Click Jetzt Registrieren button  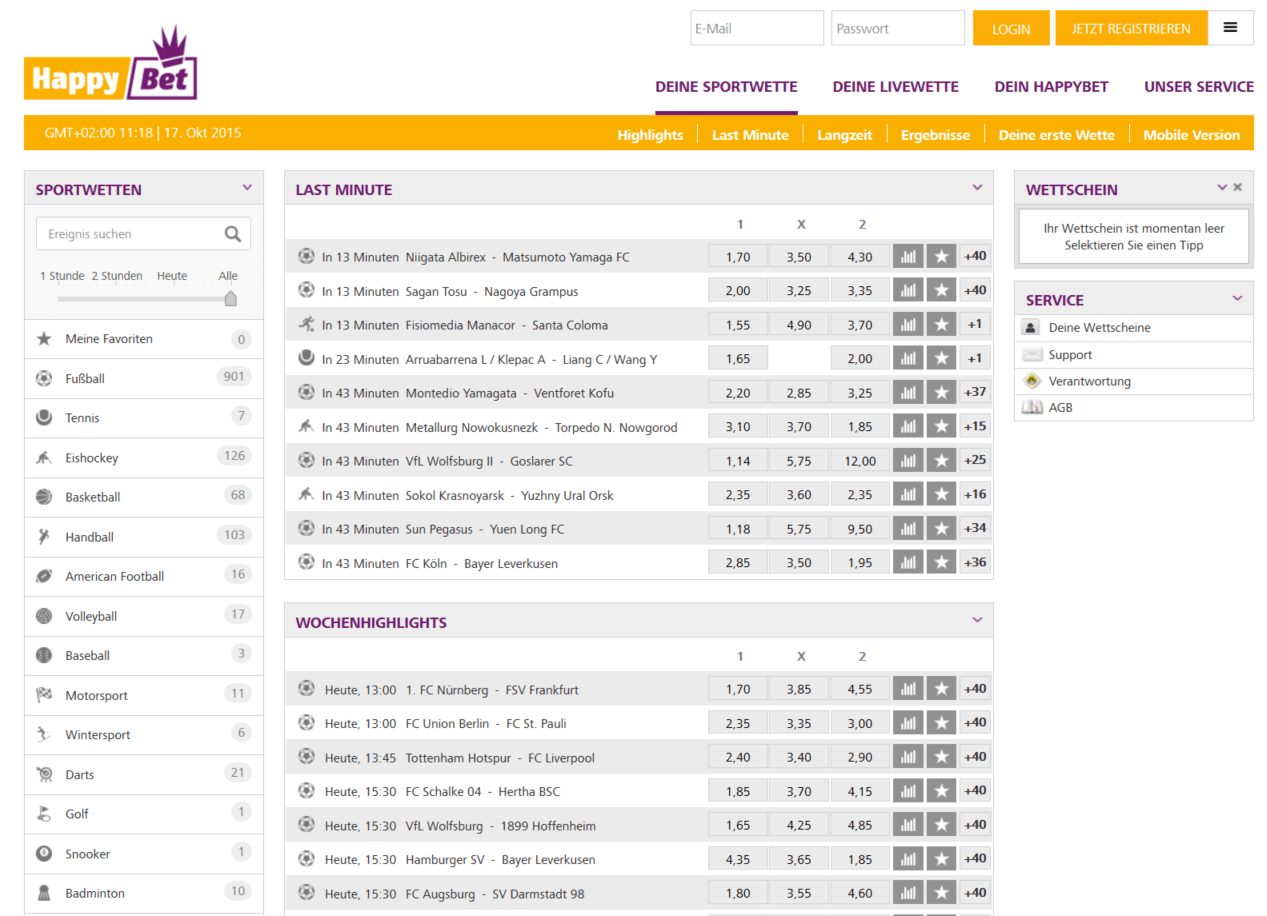[1131, 28]
